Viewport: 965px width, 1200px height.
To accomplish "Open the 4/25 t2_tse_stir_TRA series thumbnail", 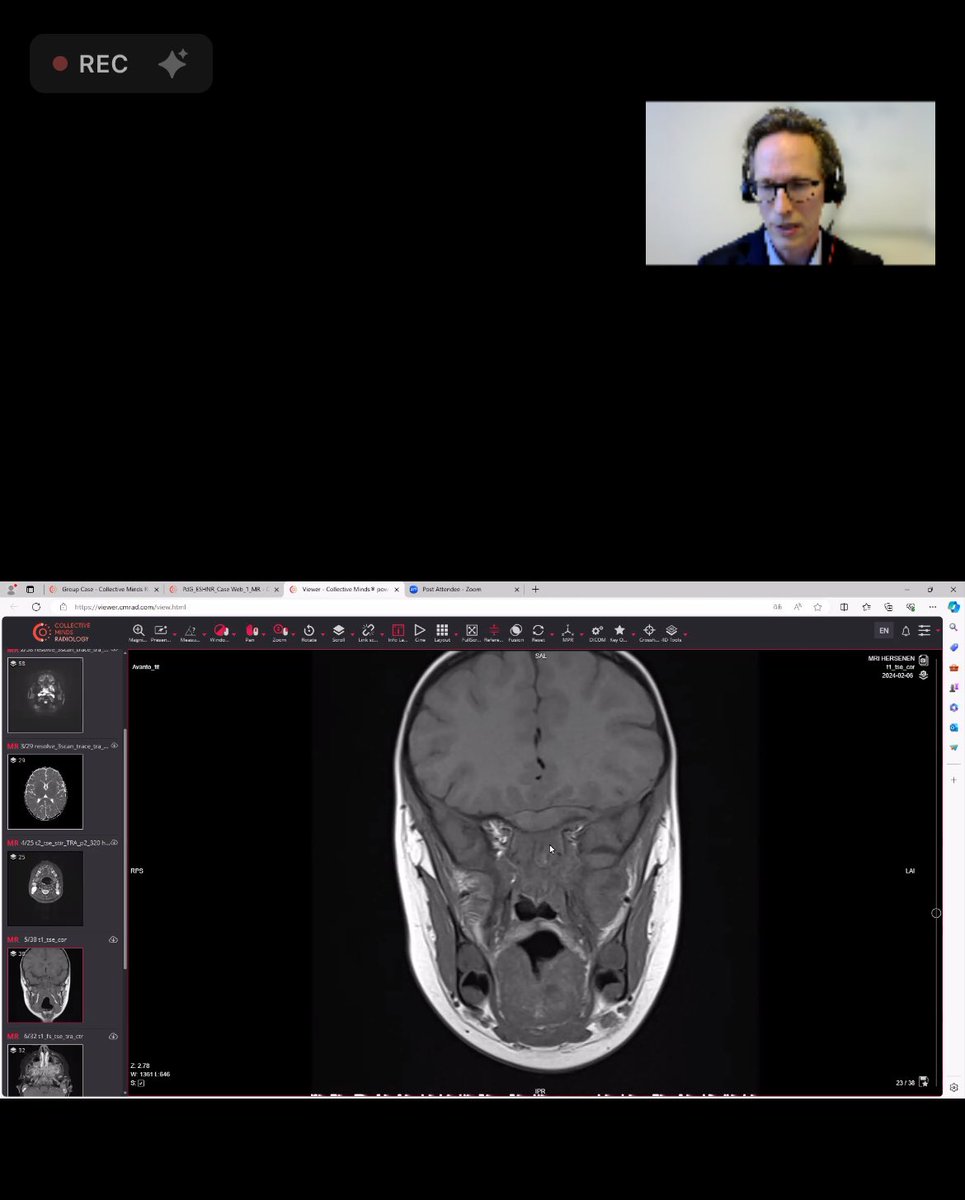I will click(x=45, y=888).
